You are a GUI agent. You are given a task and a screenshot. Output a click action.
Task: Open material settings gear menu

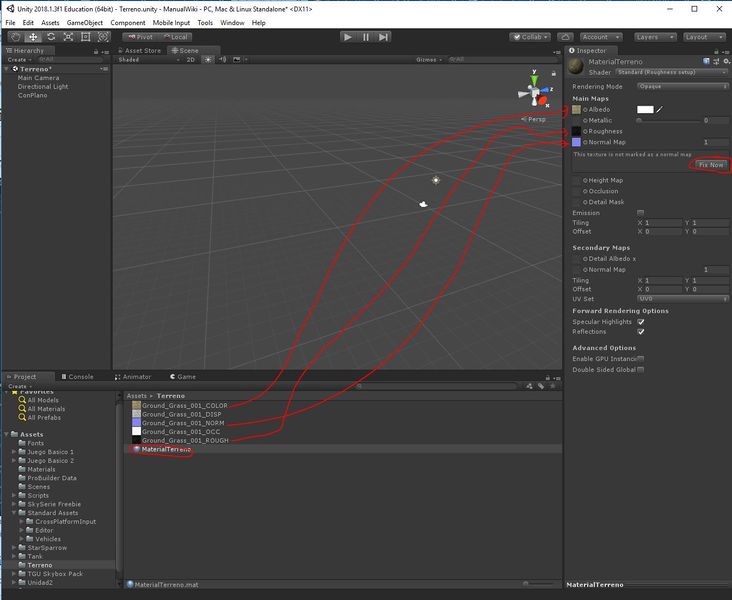[726, 61]
